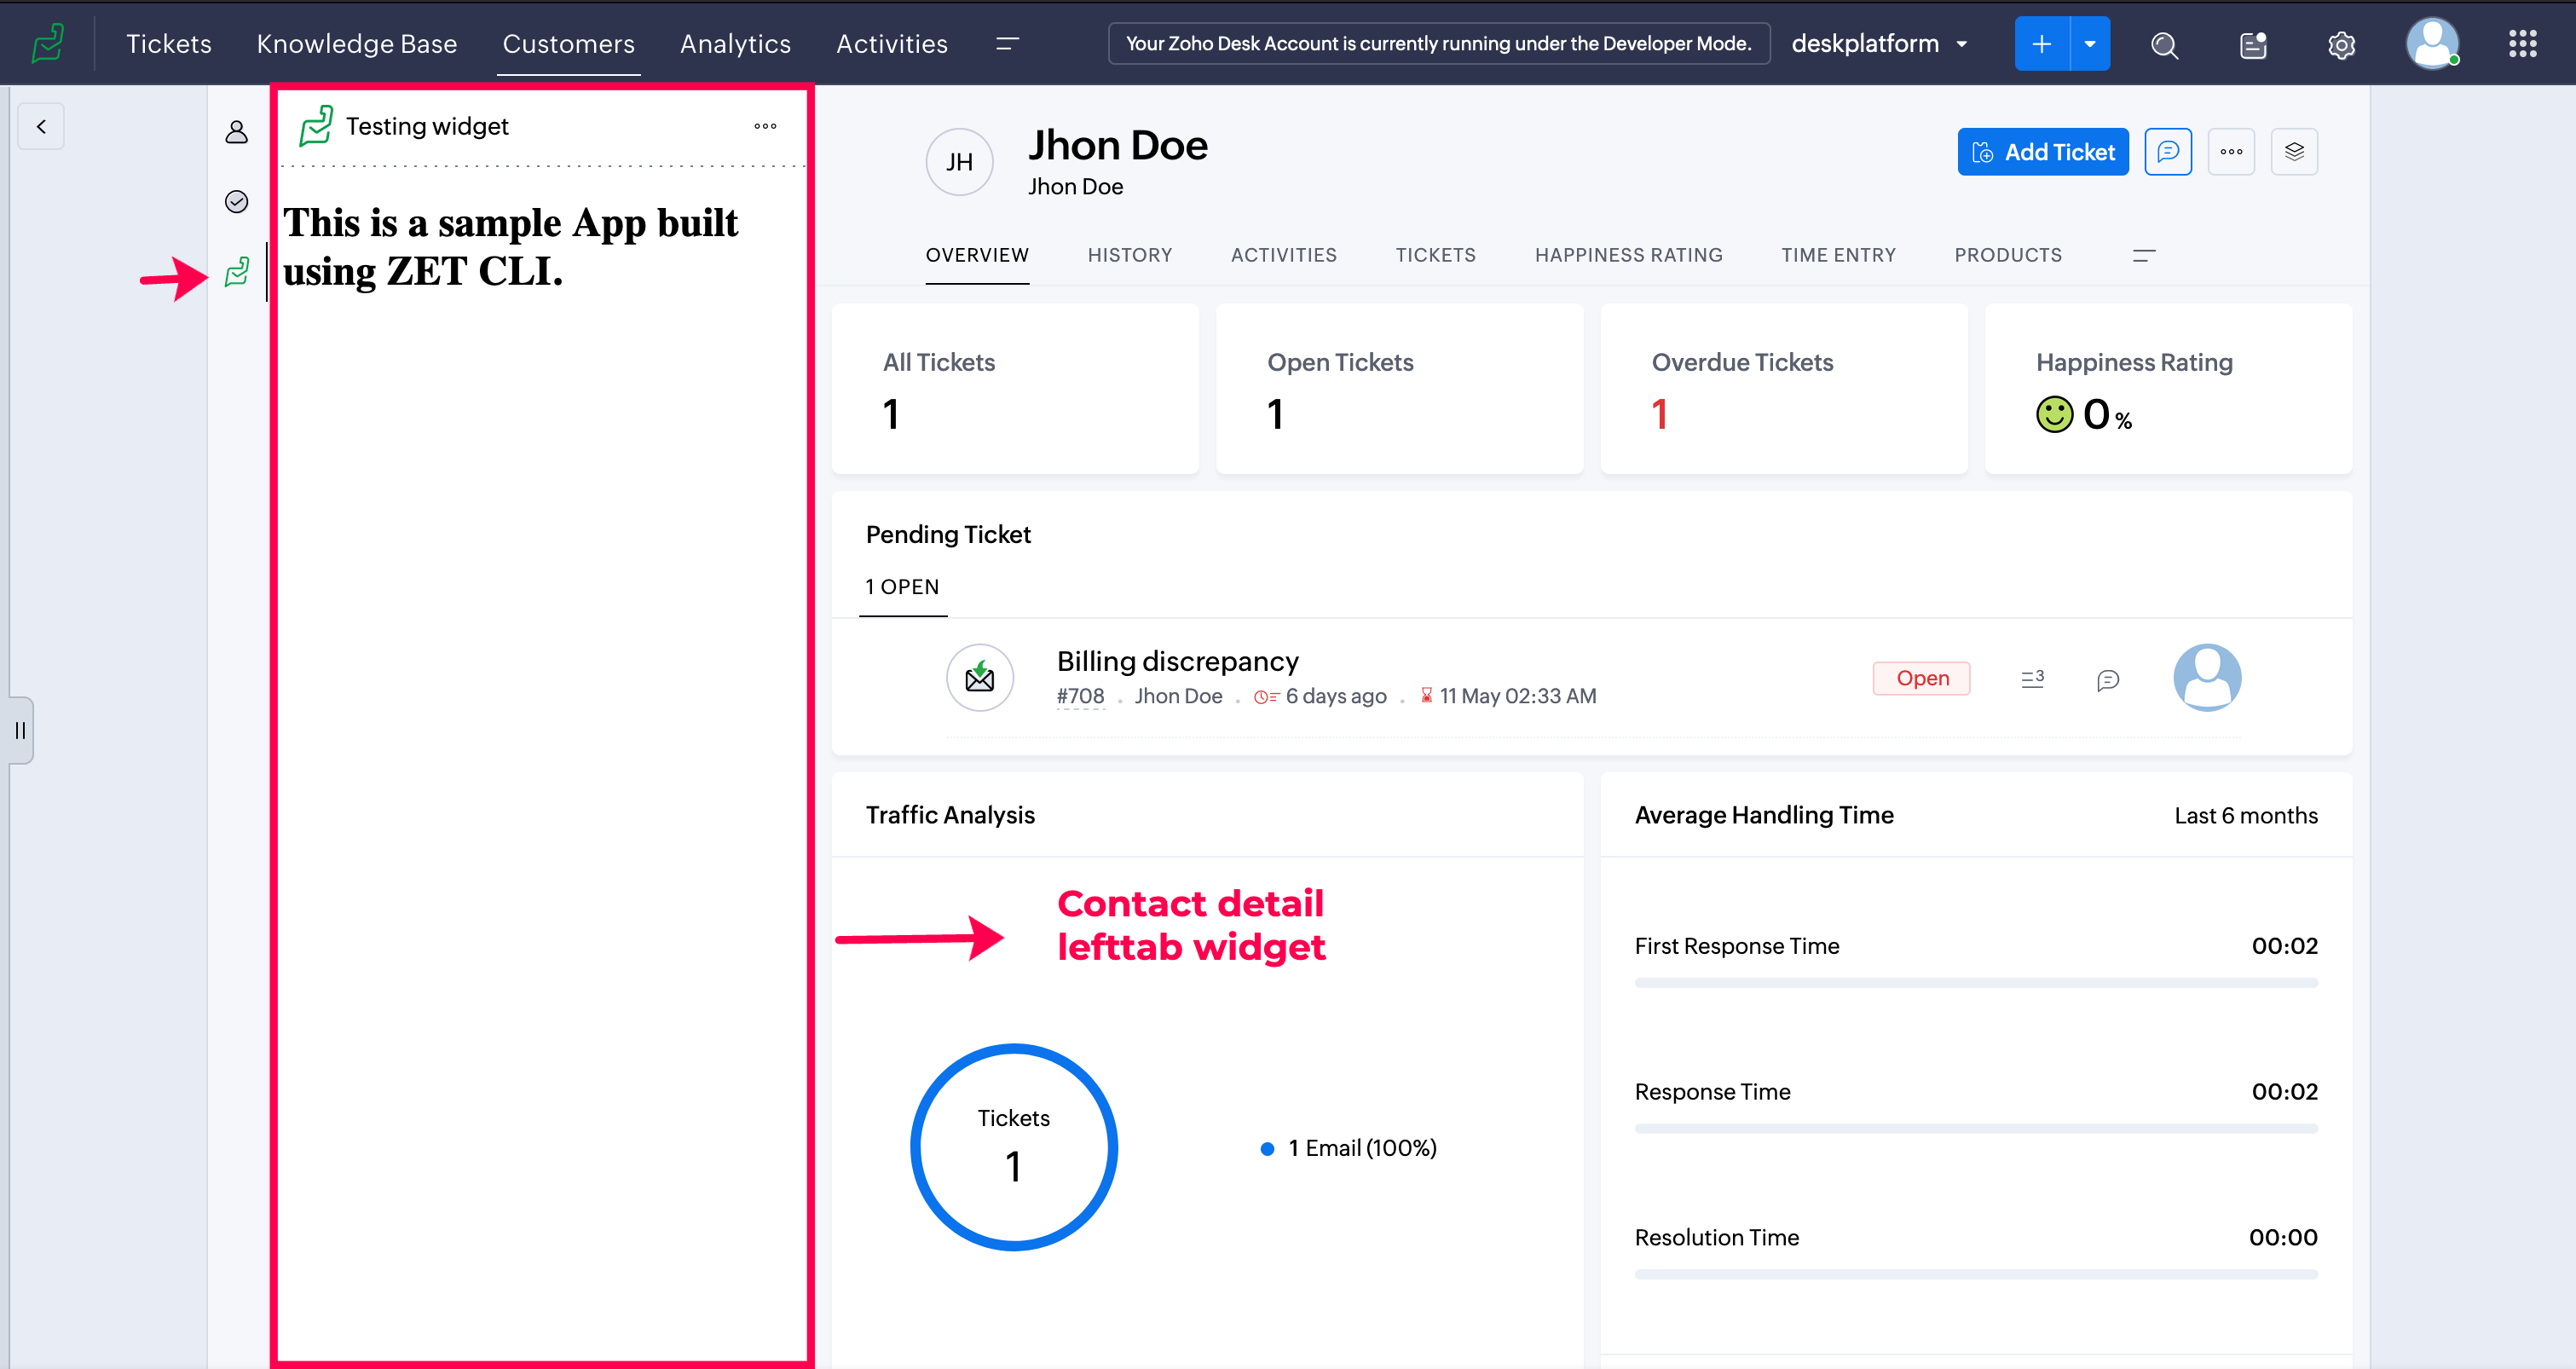Switch to the contact Tickets tab
Screen dimensions: 2576x1369
pos(1435,255)
